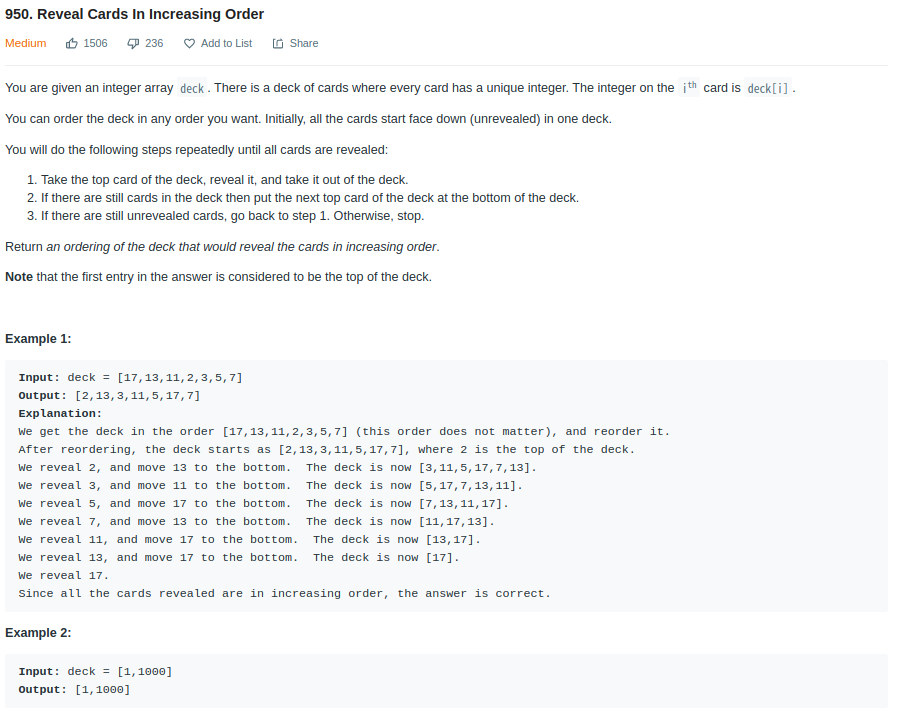Click the thumbs-up like icon

71,44
